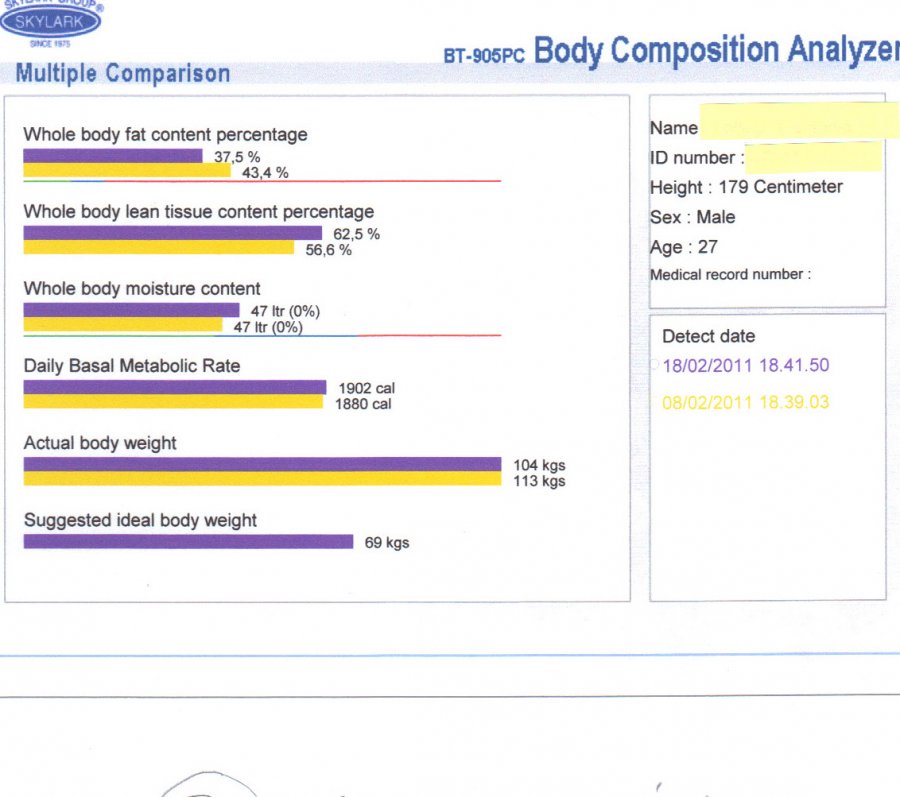This screenshot has height=797, width=900.
Task: Select the "1902 cal" value
Action: [367, 388]
